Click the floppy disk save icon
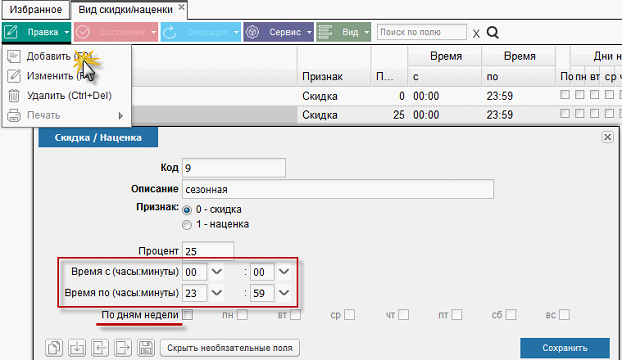 pos(146,348)
